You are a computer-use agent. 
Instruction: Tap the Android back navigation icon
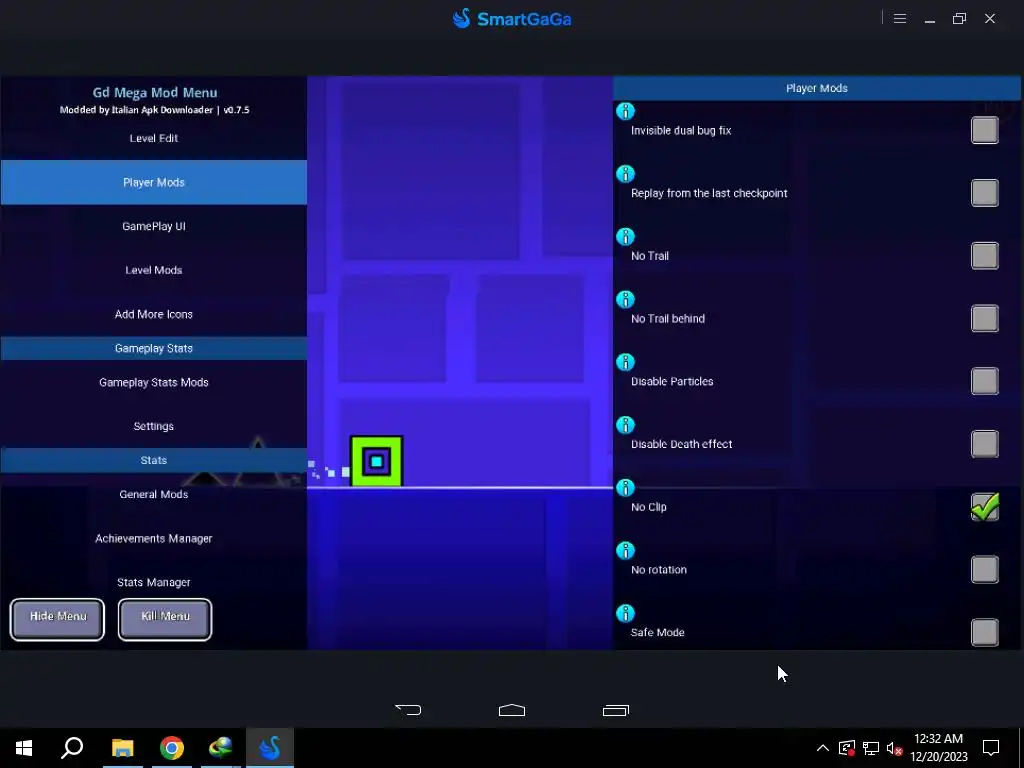point(408,710)
